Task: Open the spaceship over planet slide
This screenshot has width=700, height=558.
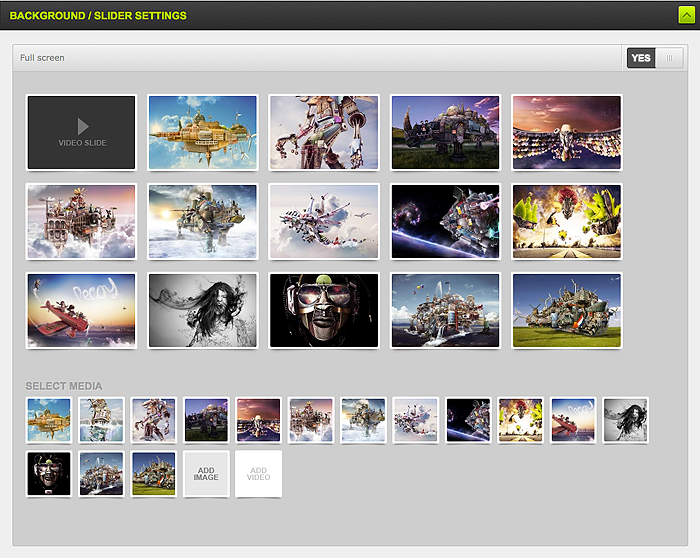Action: (445, 222)
